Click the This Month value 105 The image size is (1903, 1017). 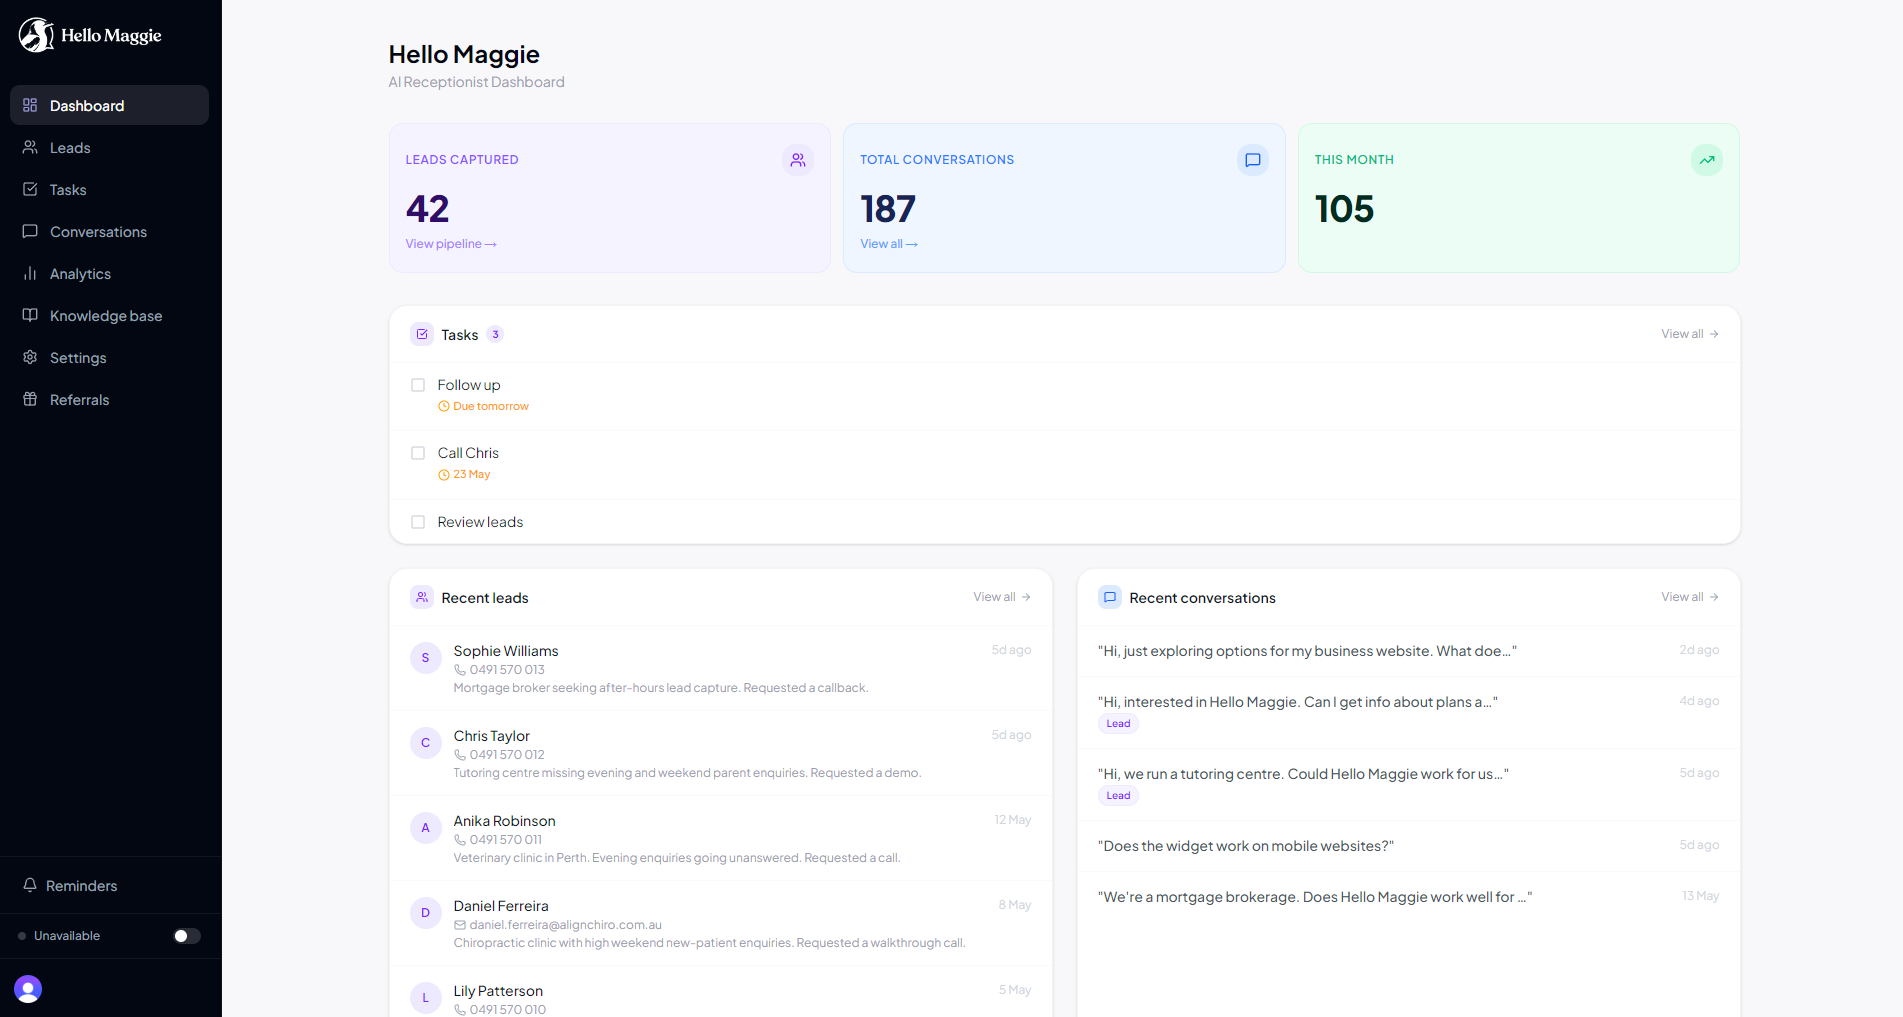click(1344, 209)
